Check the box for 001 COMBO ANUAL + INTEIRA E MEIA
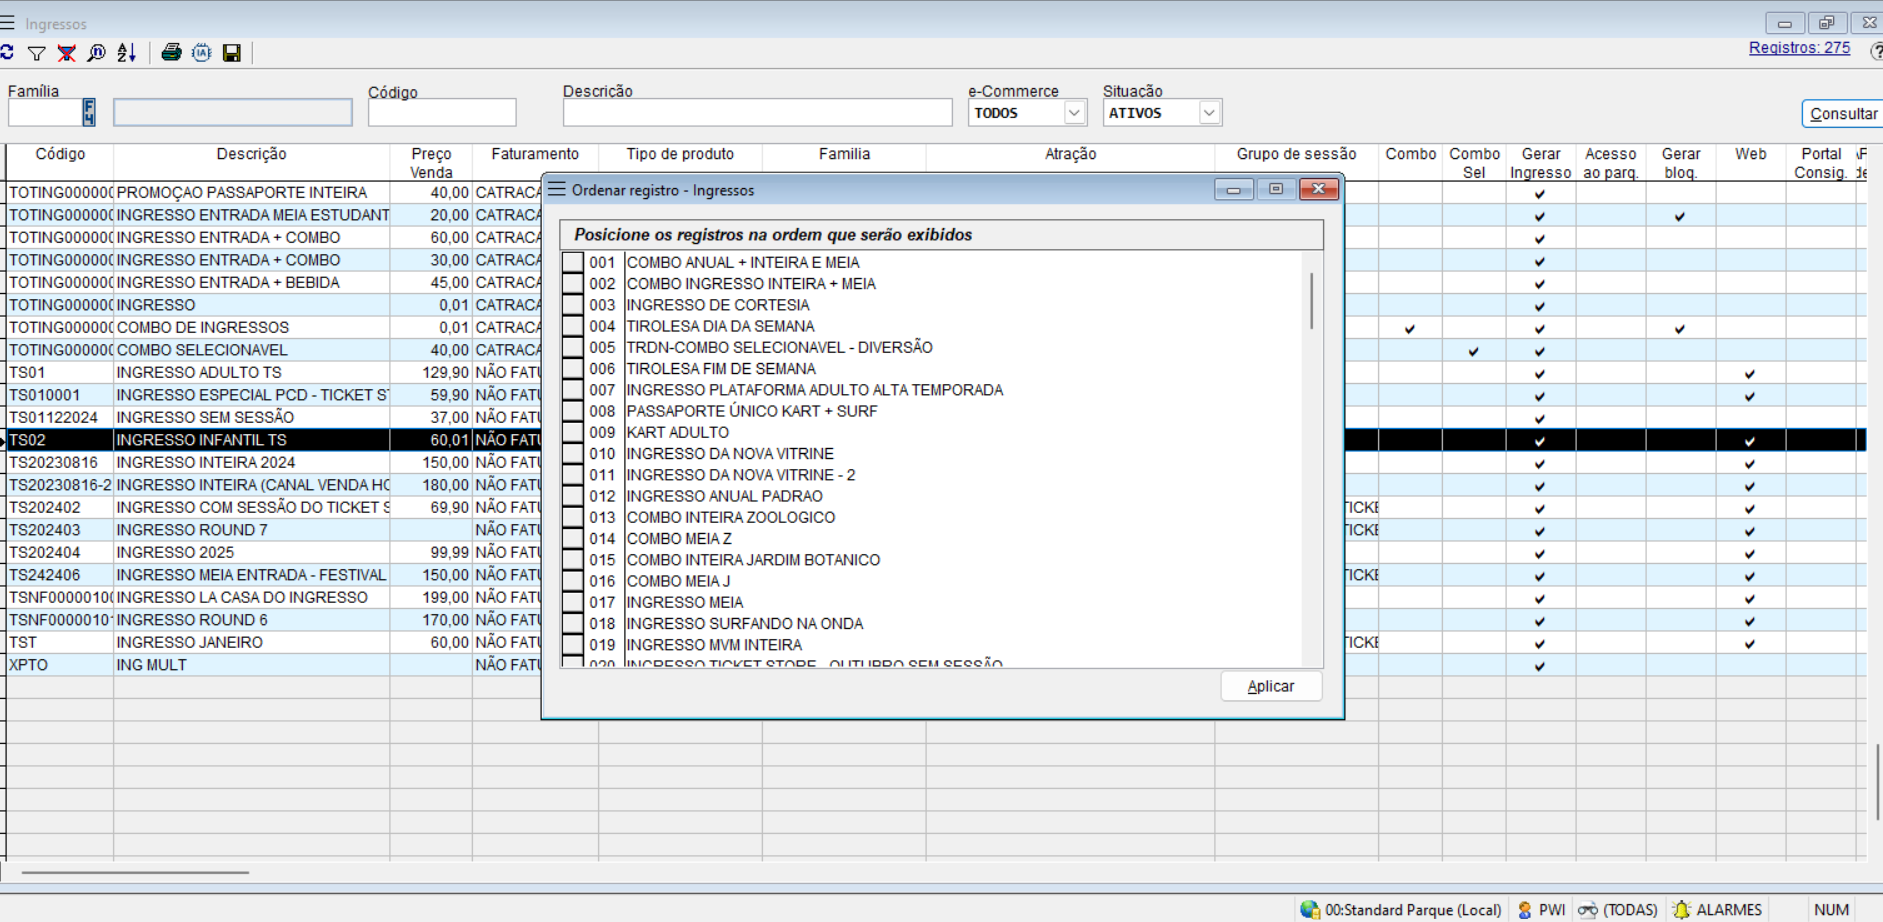The width and height of the screenshot is (1883, 922). (573, 263)
